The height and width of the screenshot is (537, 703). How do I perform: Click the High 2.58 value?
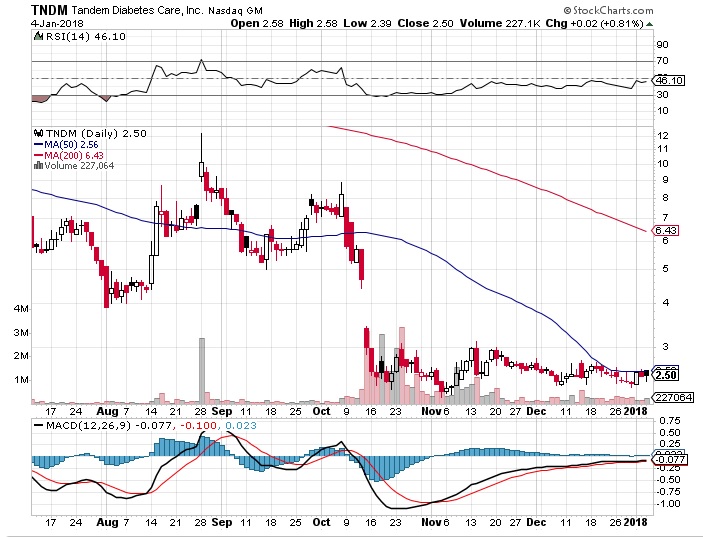click(313, 23)
